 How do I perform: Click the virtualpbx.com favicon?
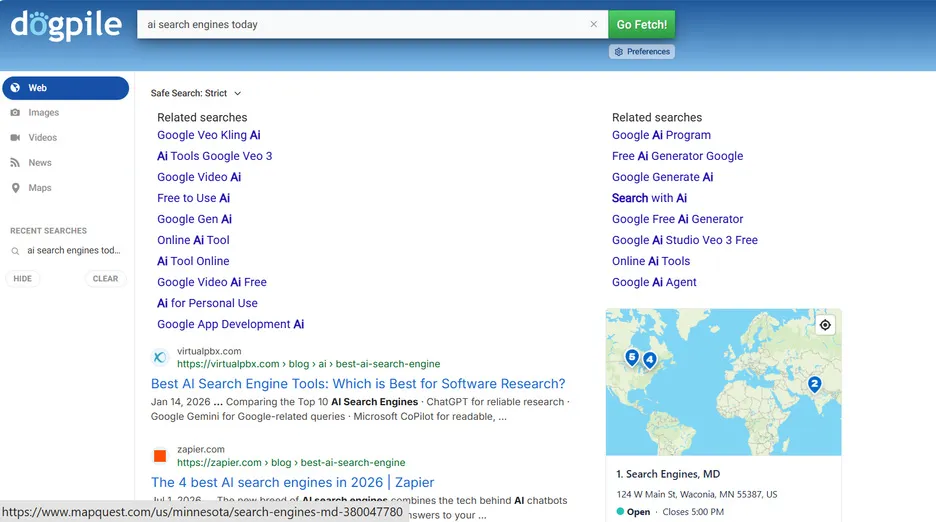pos(159,357)
